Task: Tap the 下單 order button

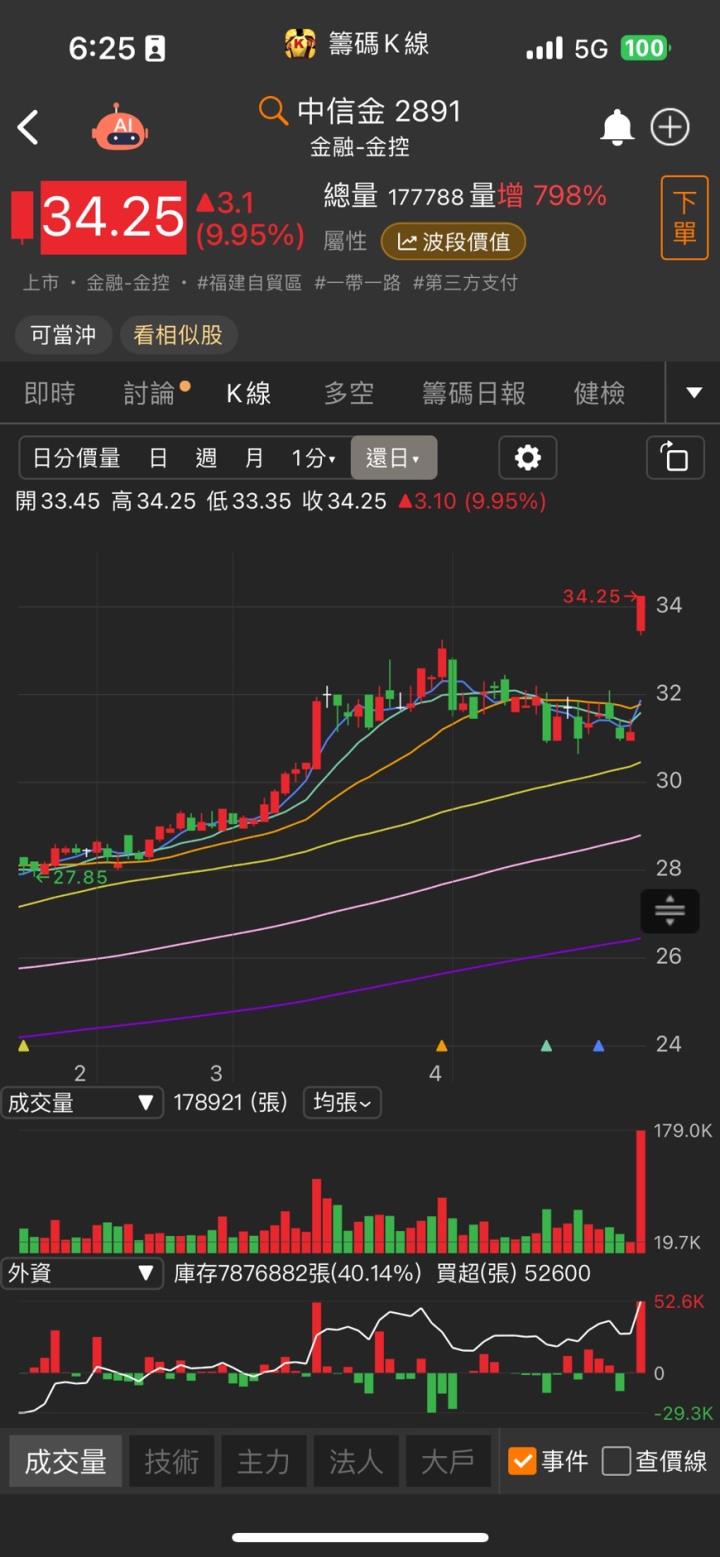Action: (684, 217)
